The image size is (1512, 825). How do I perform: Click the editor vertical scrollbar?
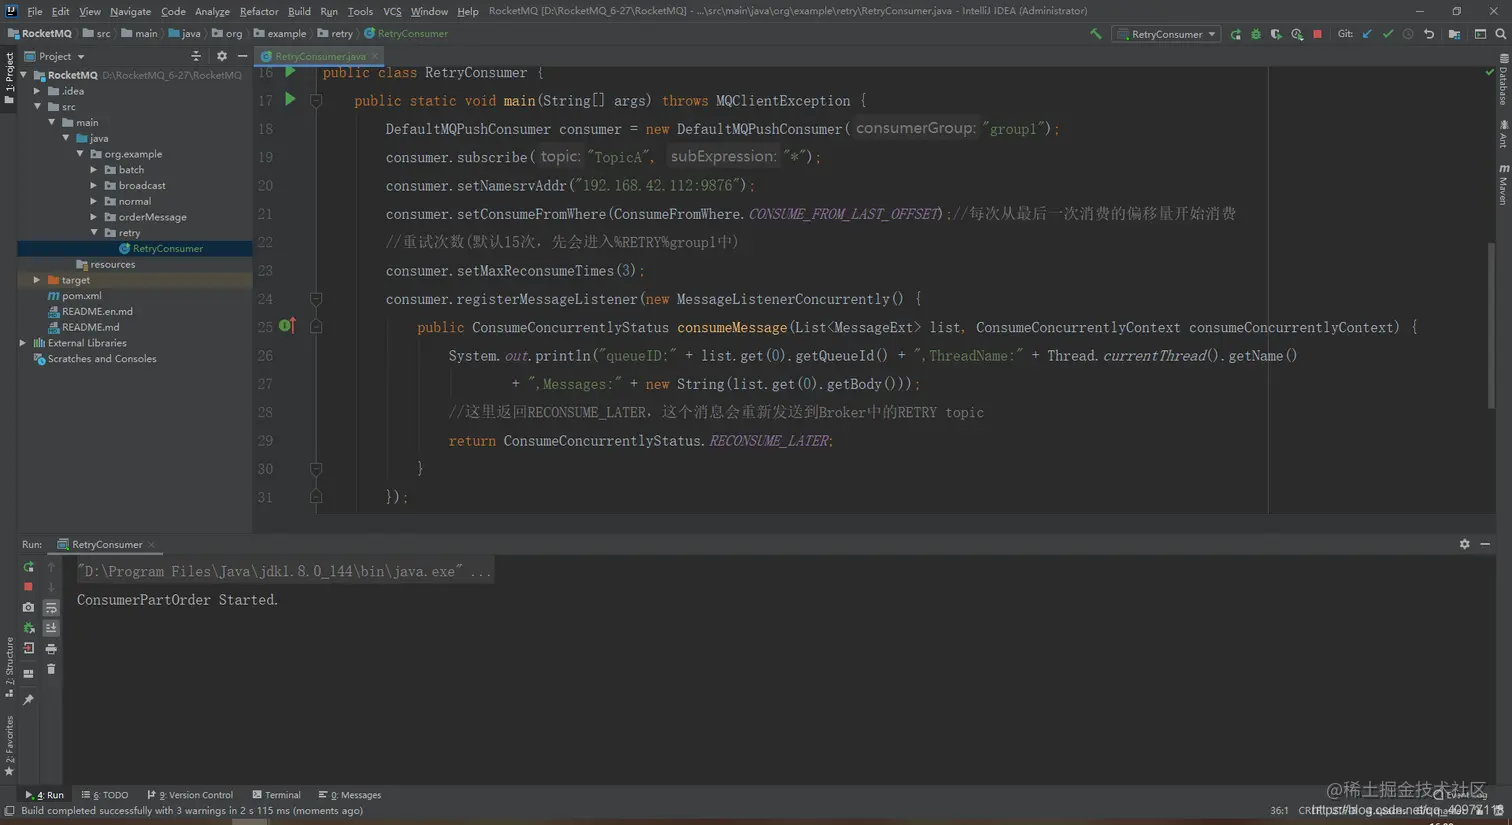click(x=1491, y=325)
